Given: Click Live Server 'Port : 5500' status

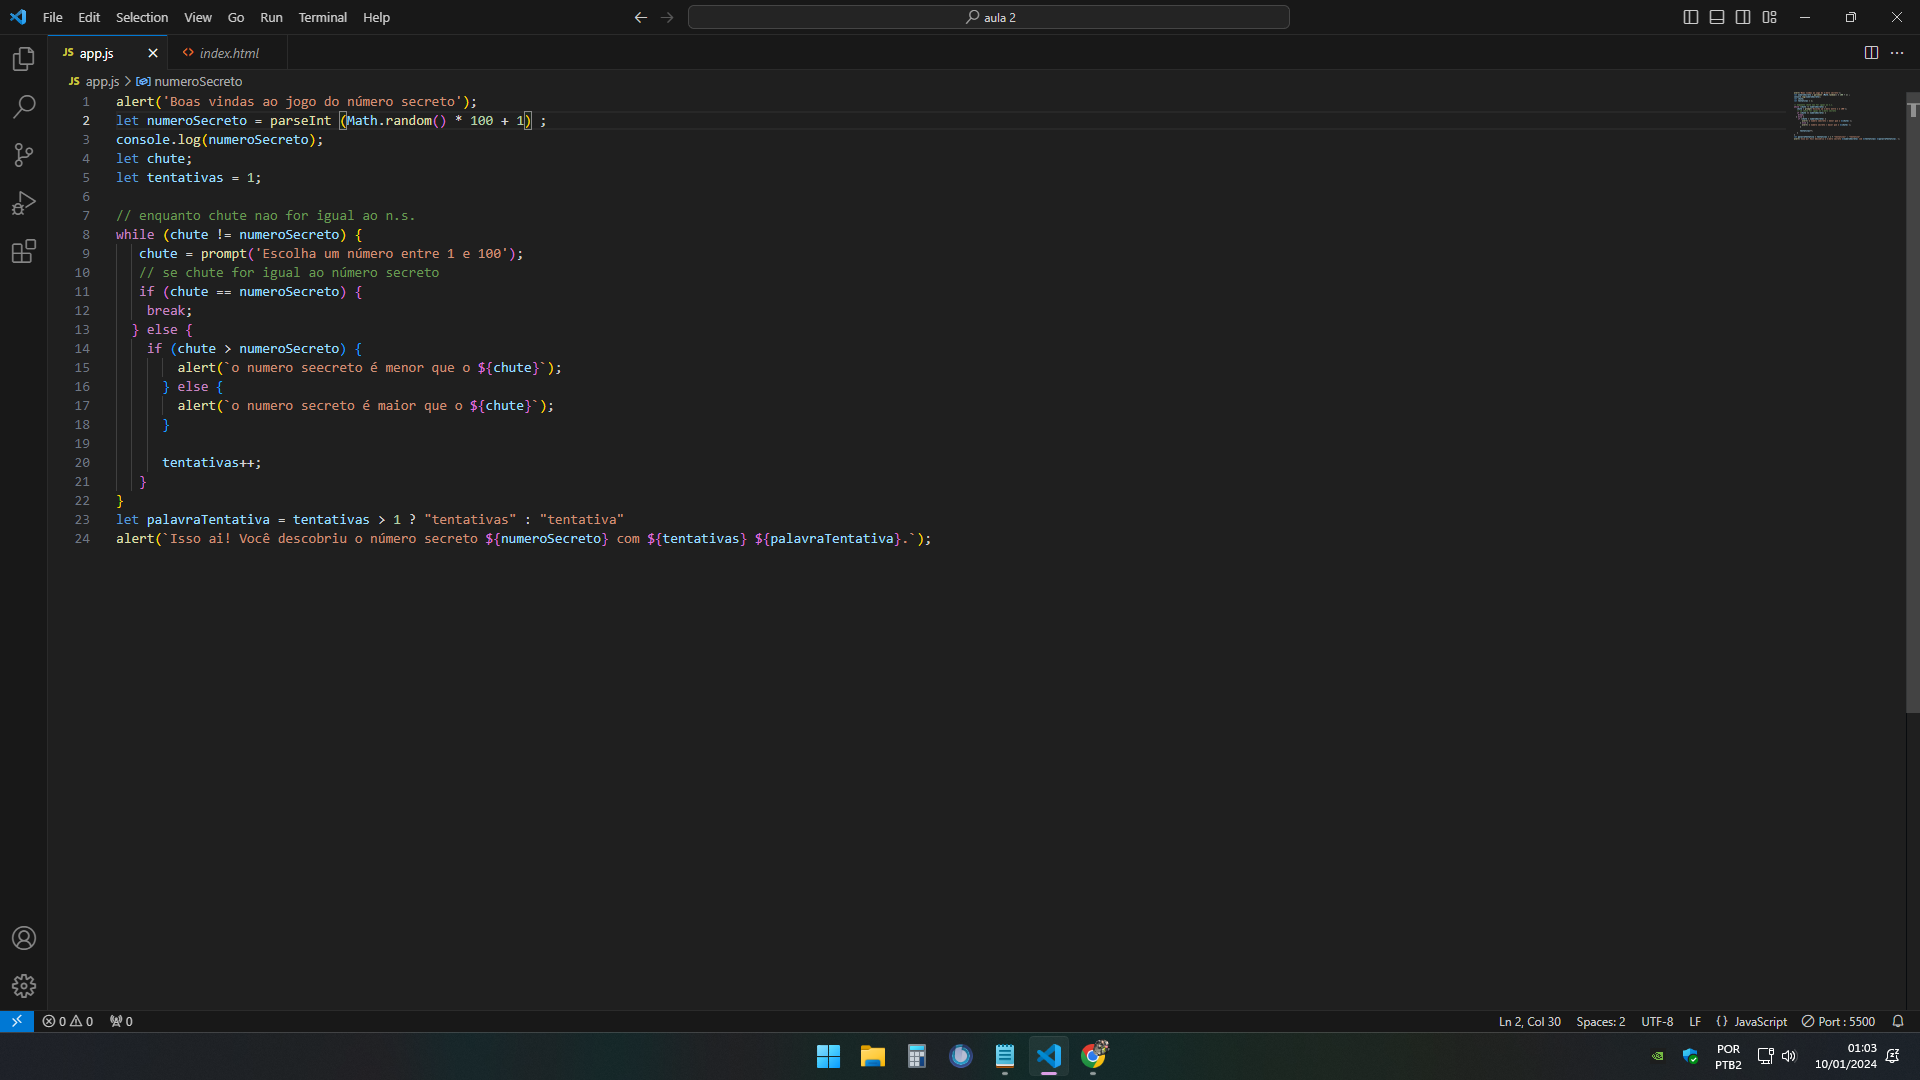Looking at the screenshot, I should pos(1838,1021).
